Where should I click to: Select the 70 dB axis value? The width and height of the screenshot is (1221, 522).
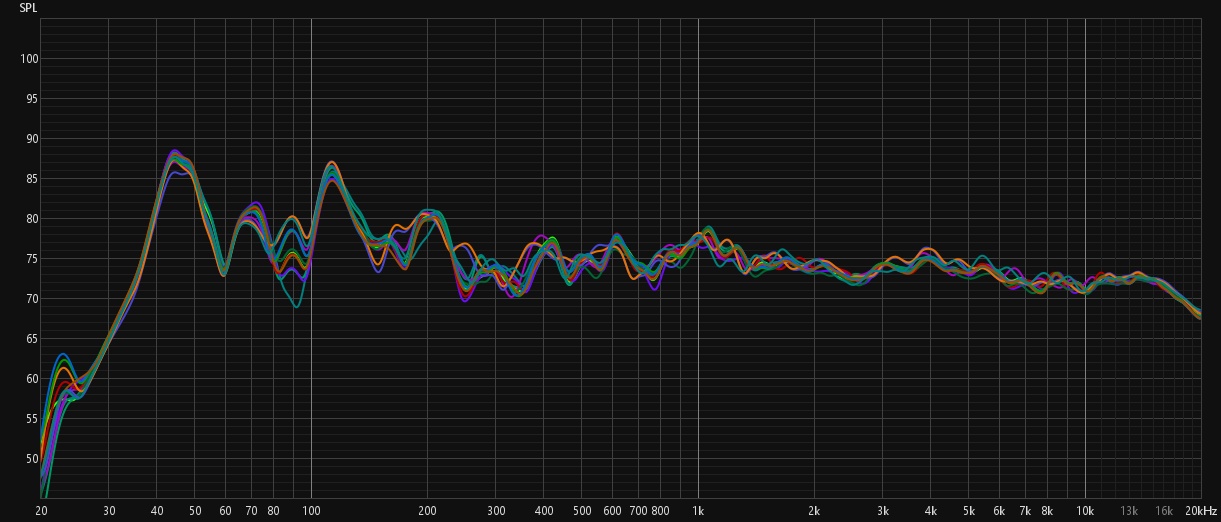(x=32, y=299)
